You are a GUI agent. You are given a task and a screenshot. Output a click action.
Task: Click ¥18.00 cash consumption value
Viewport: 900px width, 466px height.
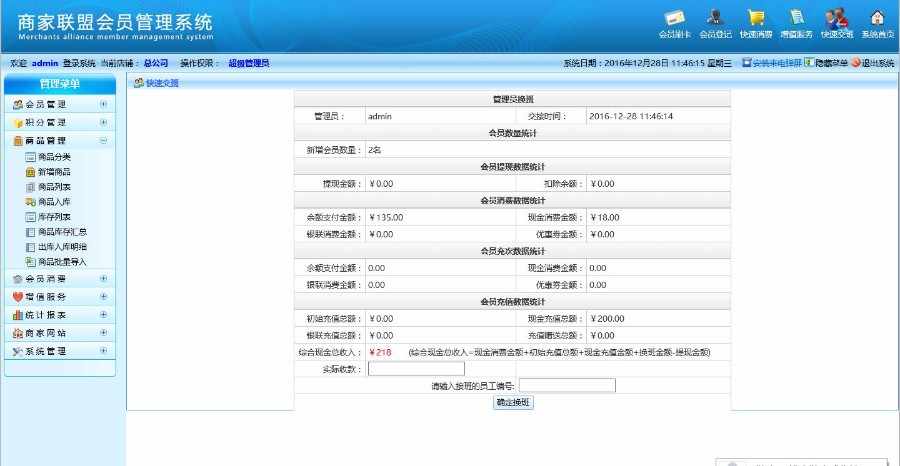pyautogui.click(x=605, y=218)
